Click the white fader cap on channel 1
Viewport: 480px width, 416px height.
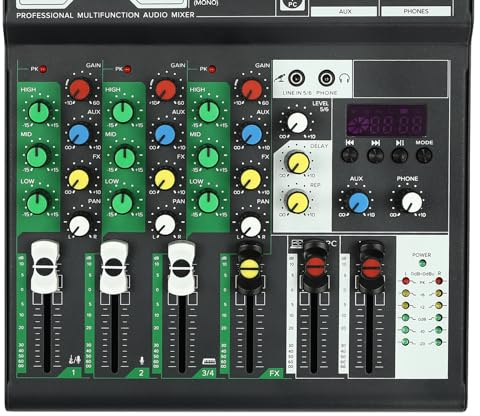coord(45,267)
